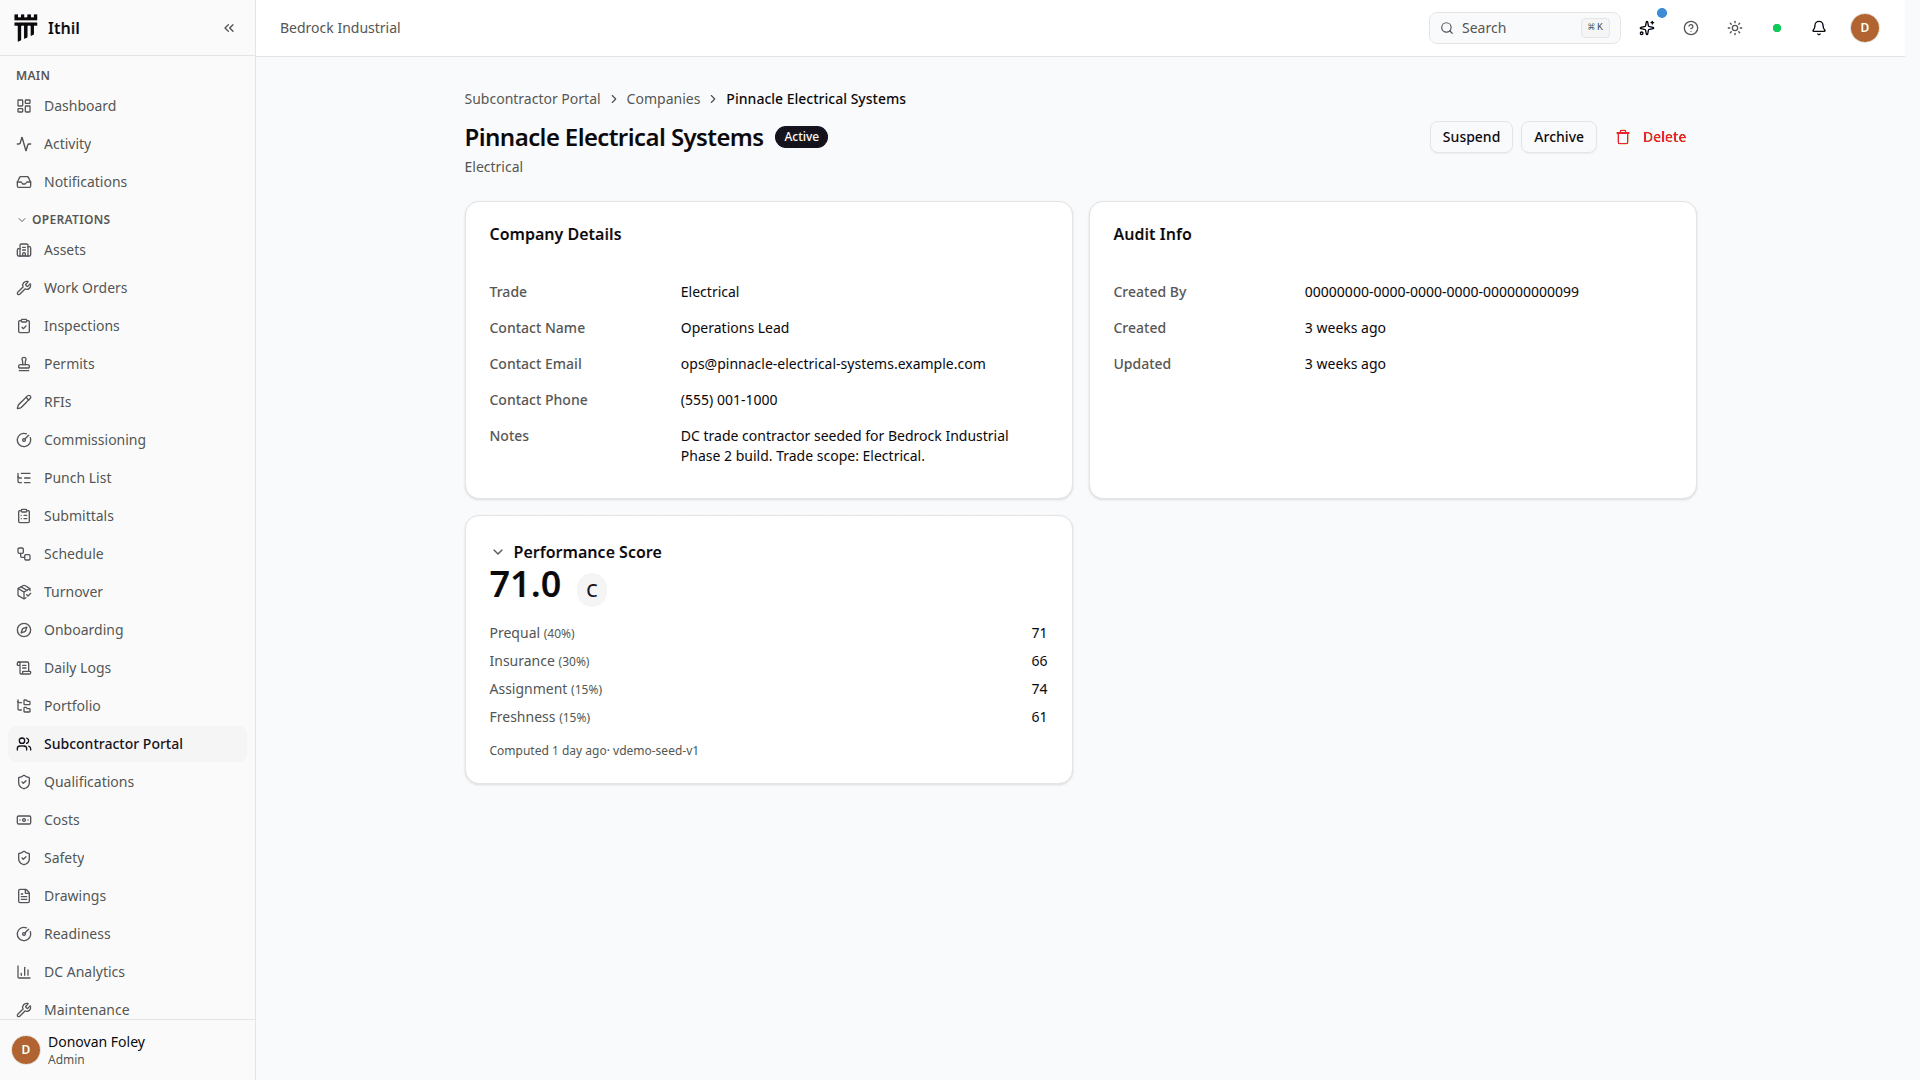Collapse the Performance Score chevron
Image resolution: width=1920 pixels, height=1080 pixels.
[497, 552]
